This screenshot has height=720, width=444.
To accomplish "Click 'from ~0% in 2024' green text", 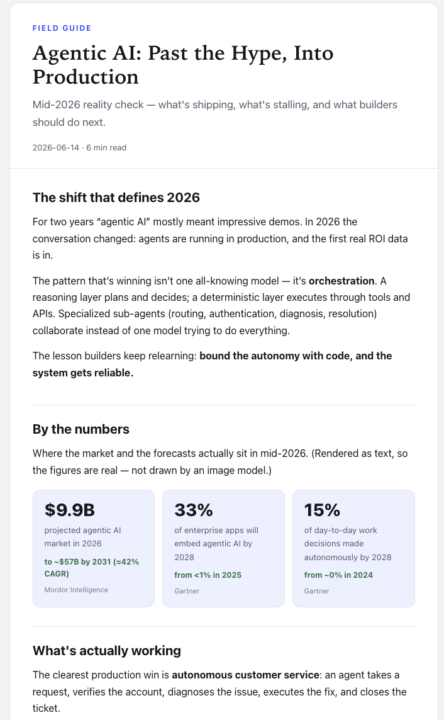I will [338, 575].
